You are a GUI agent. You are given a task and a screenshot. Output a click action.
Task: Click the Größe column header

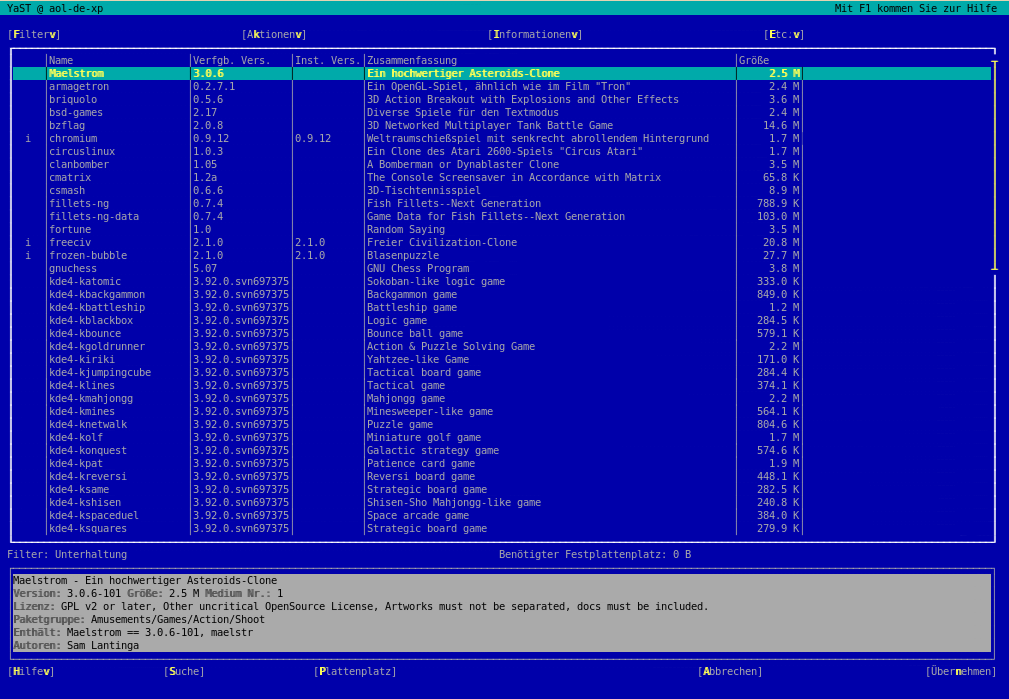click(x=754, y=61)
